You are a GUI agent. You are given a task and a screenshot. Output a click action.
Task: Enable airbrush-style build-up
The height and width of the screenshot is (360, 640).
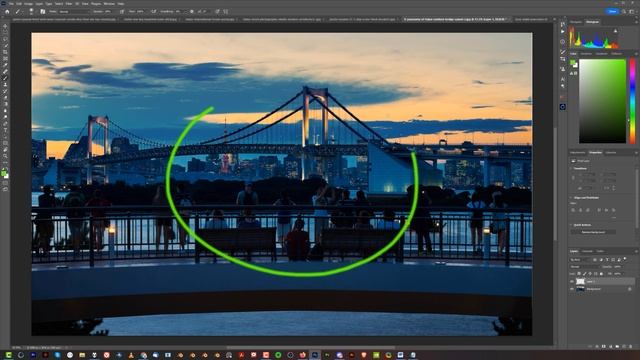pyautogui.click(x=153, y=11)
